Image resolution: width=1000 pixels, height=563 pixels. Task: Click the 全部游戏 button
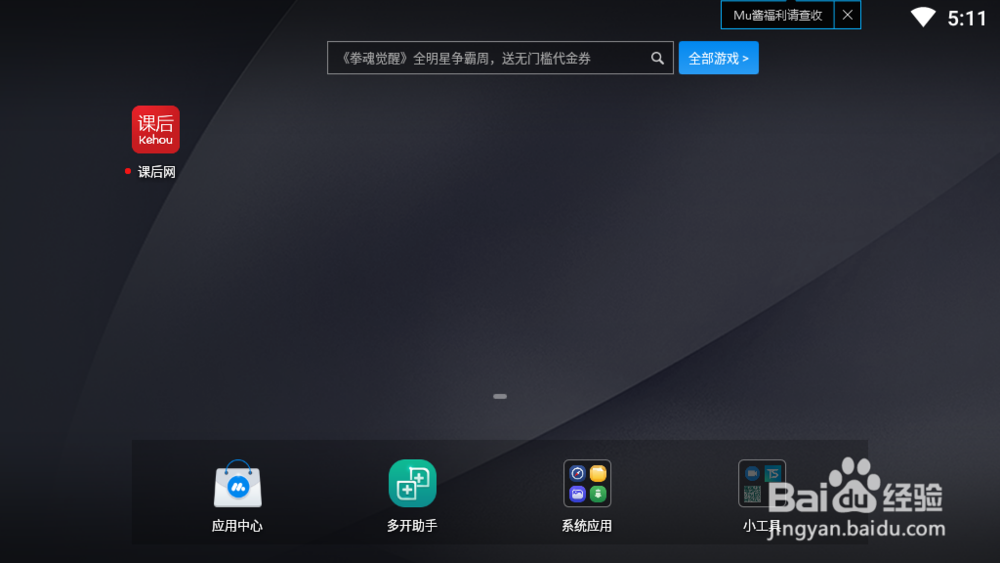tap(719, 58)
